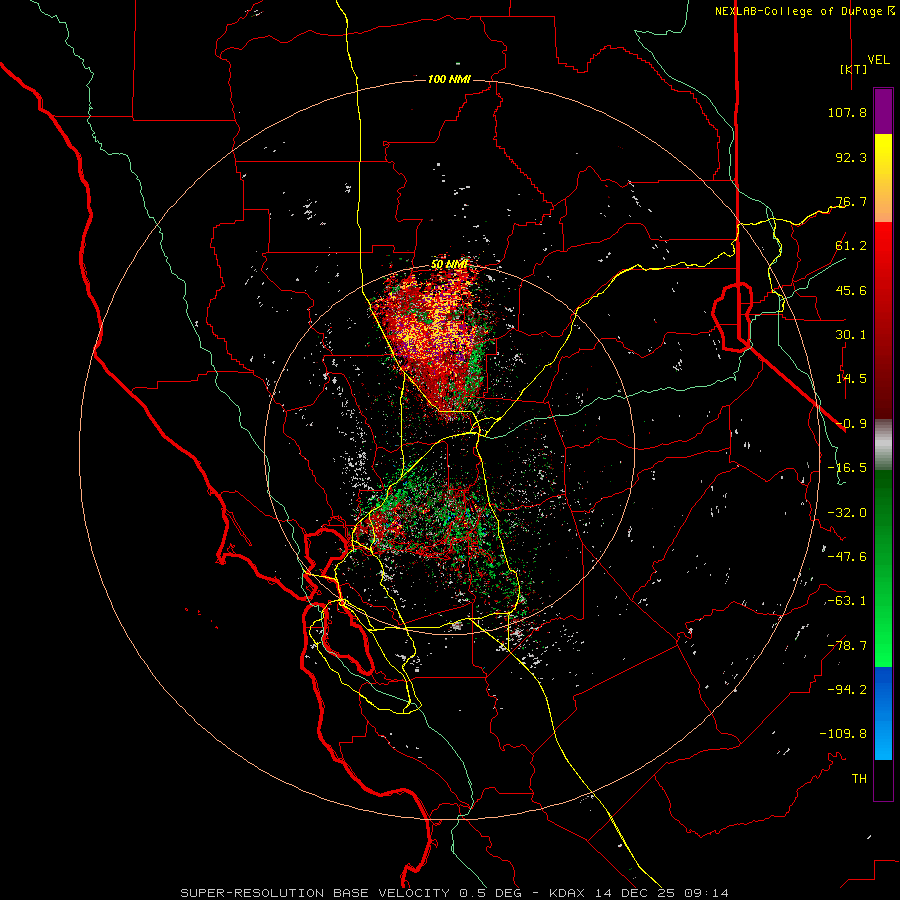Click the 50 NMI range ring label

449,265
